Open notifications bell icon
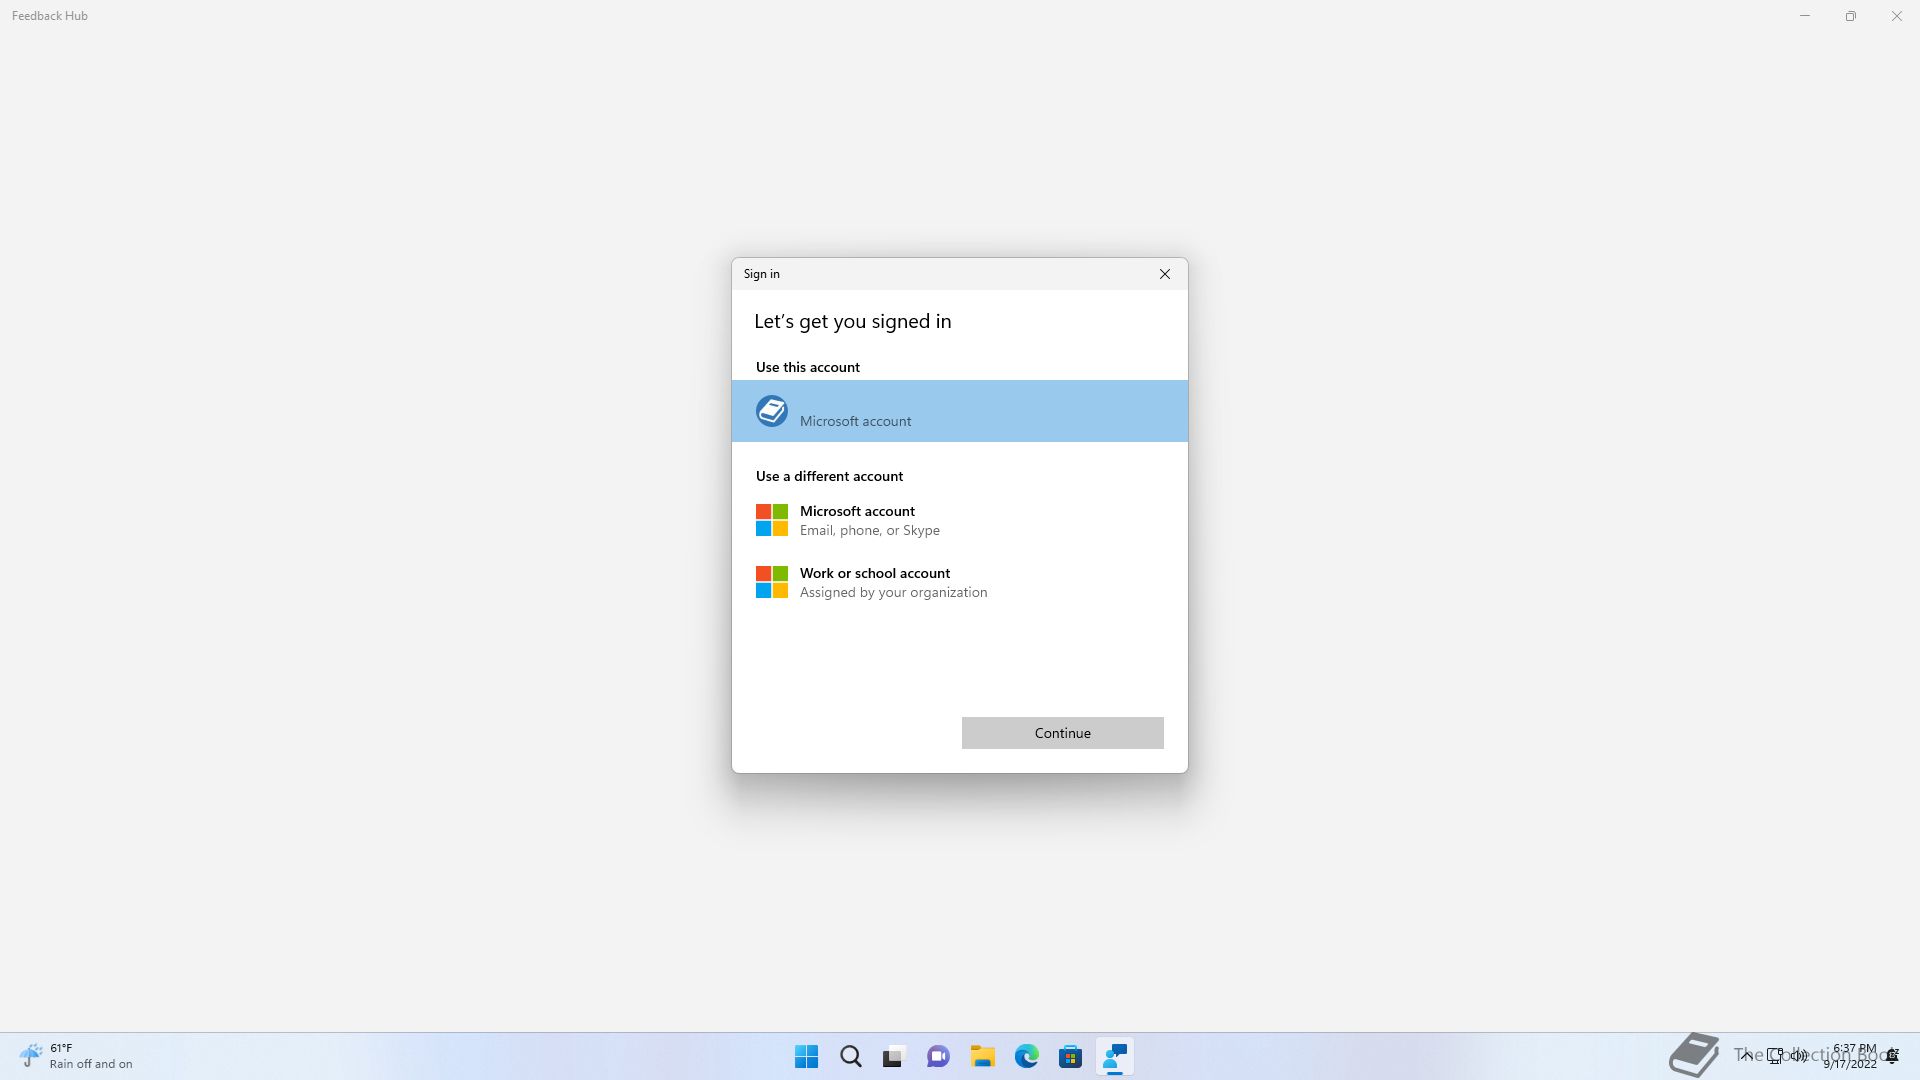 (1893, 1056)
